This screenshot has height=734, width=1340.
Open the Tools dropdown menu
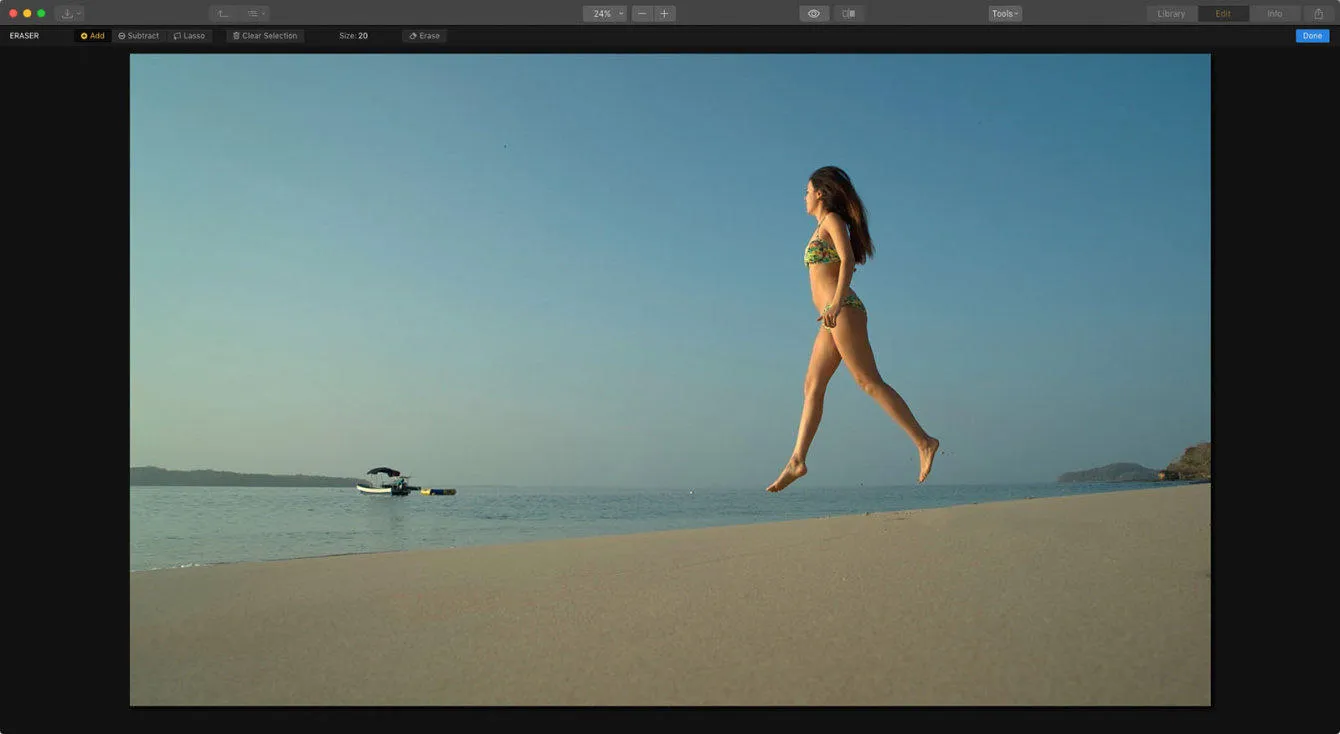point(1005,14)
